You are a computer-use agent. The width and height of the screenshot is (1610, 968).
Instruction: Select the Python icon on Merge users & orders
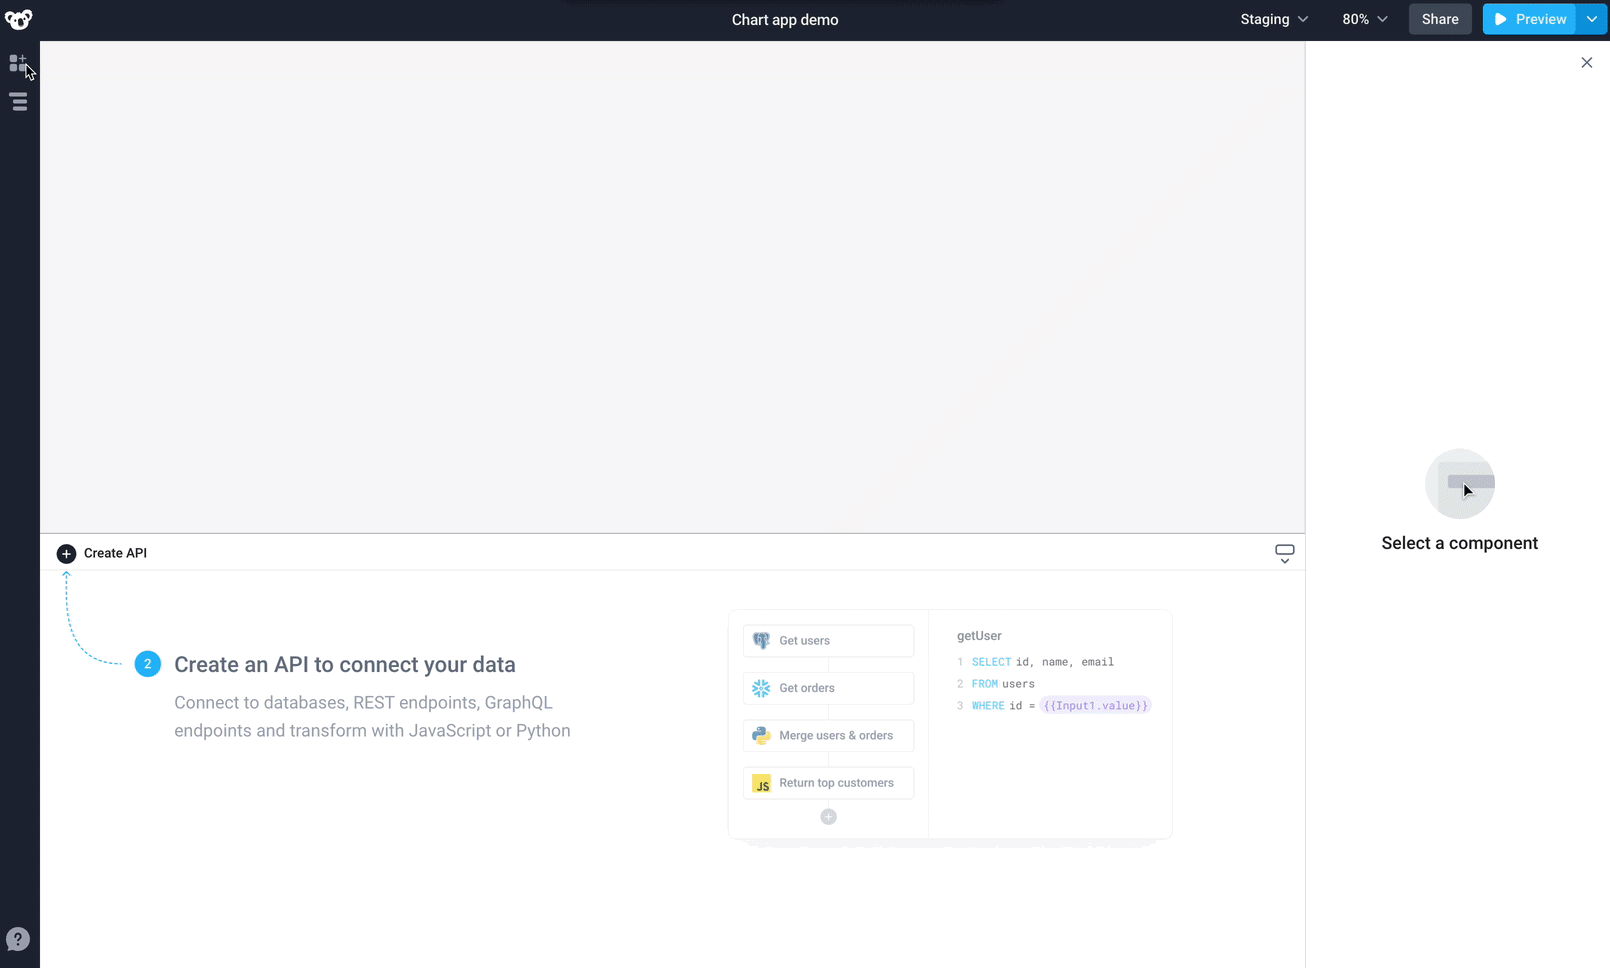[x=761, y=735]
